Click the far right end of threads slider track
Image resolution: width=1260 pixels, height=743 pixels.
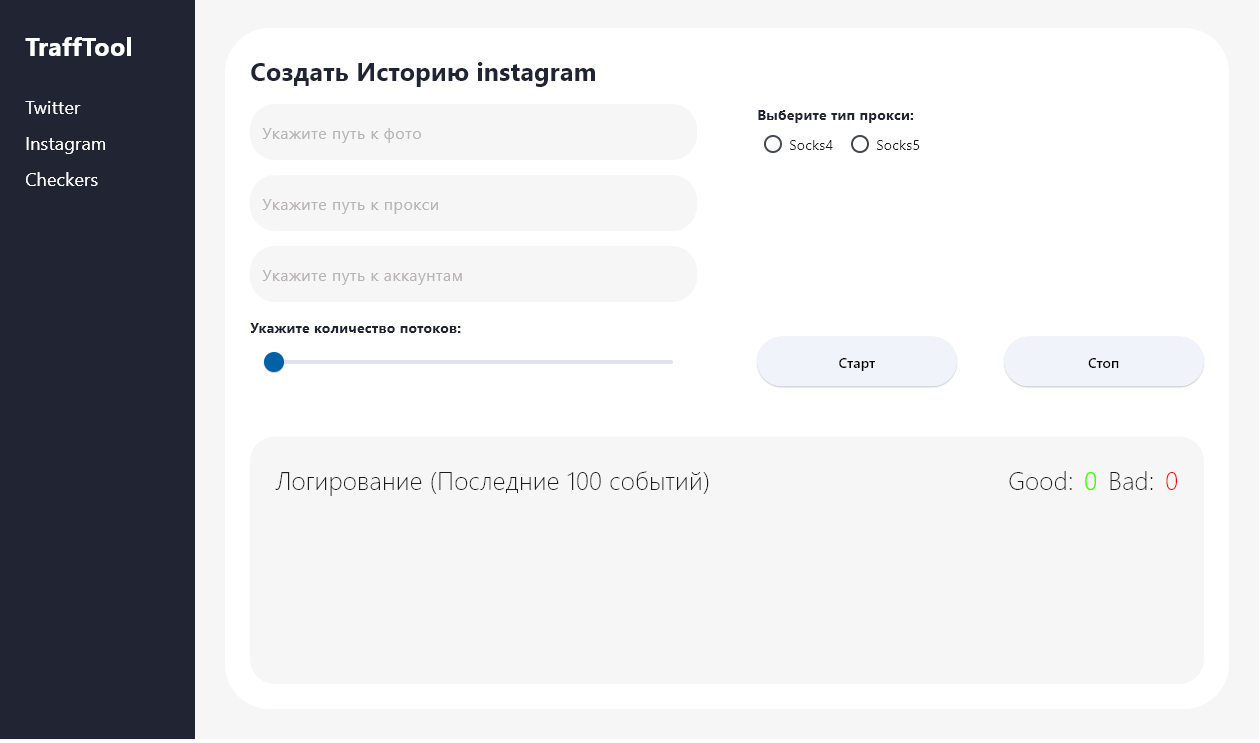tap(670, 362)
